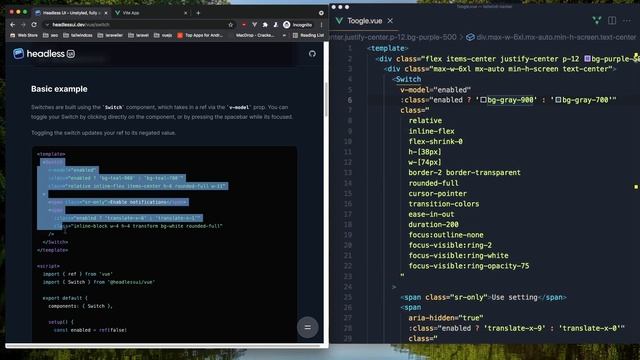The height and width of the screenshot is (360, 640).
Task: Click the v-model="enabled" line
Action: [436, 90]
